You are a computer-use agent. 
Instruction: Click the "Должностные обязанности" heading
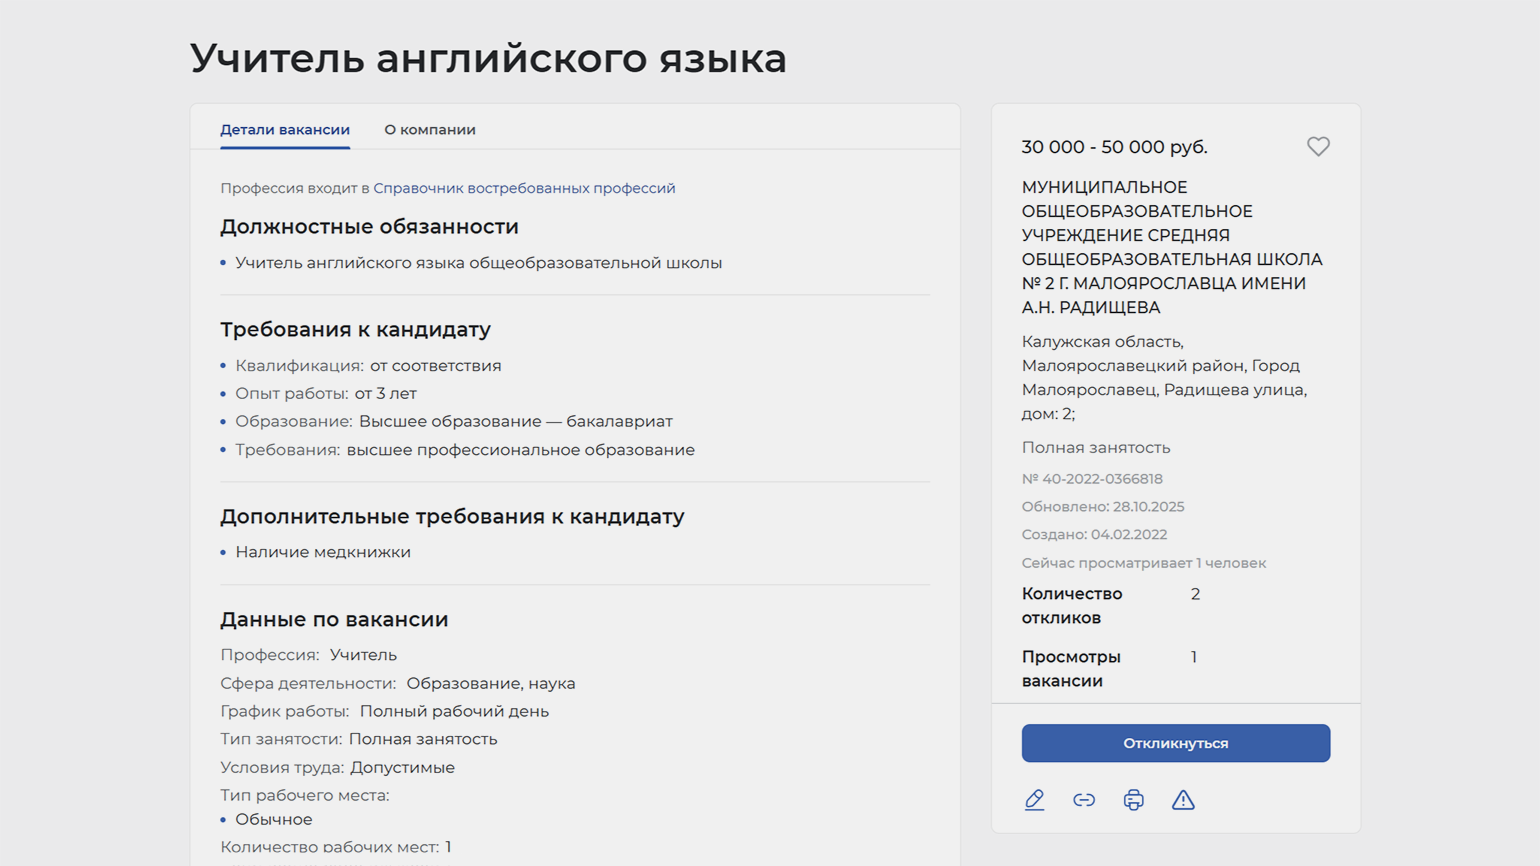pos(369,227)
